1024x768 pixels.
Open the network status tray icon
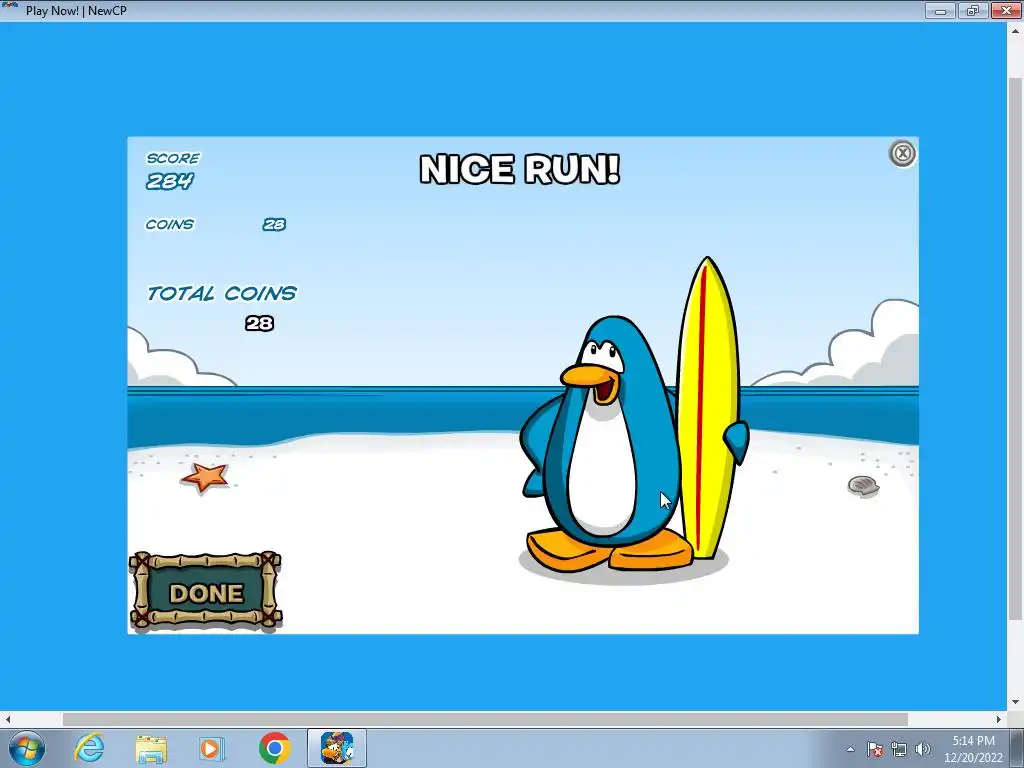[x=899, y=749]
